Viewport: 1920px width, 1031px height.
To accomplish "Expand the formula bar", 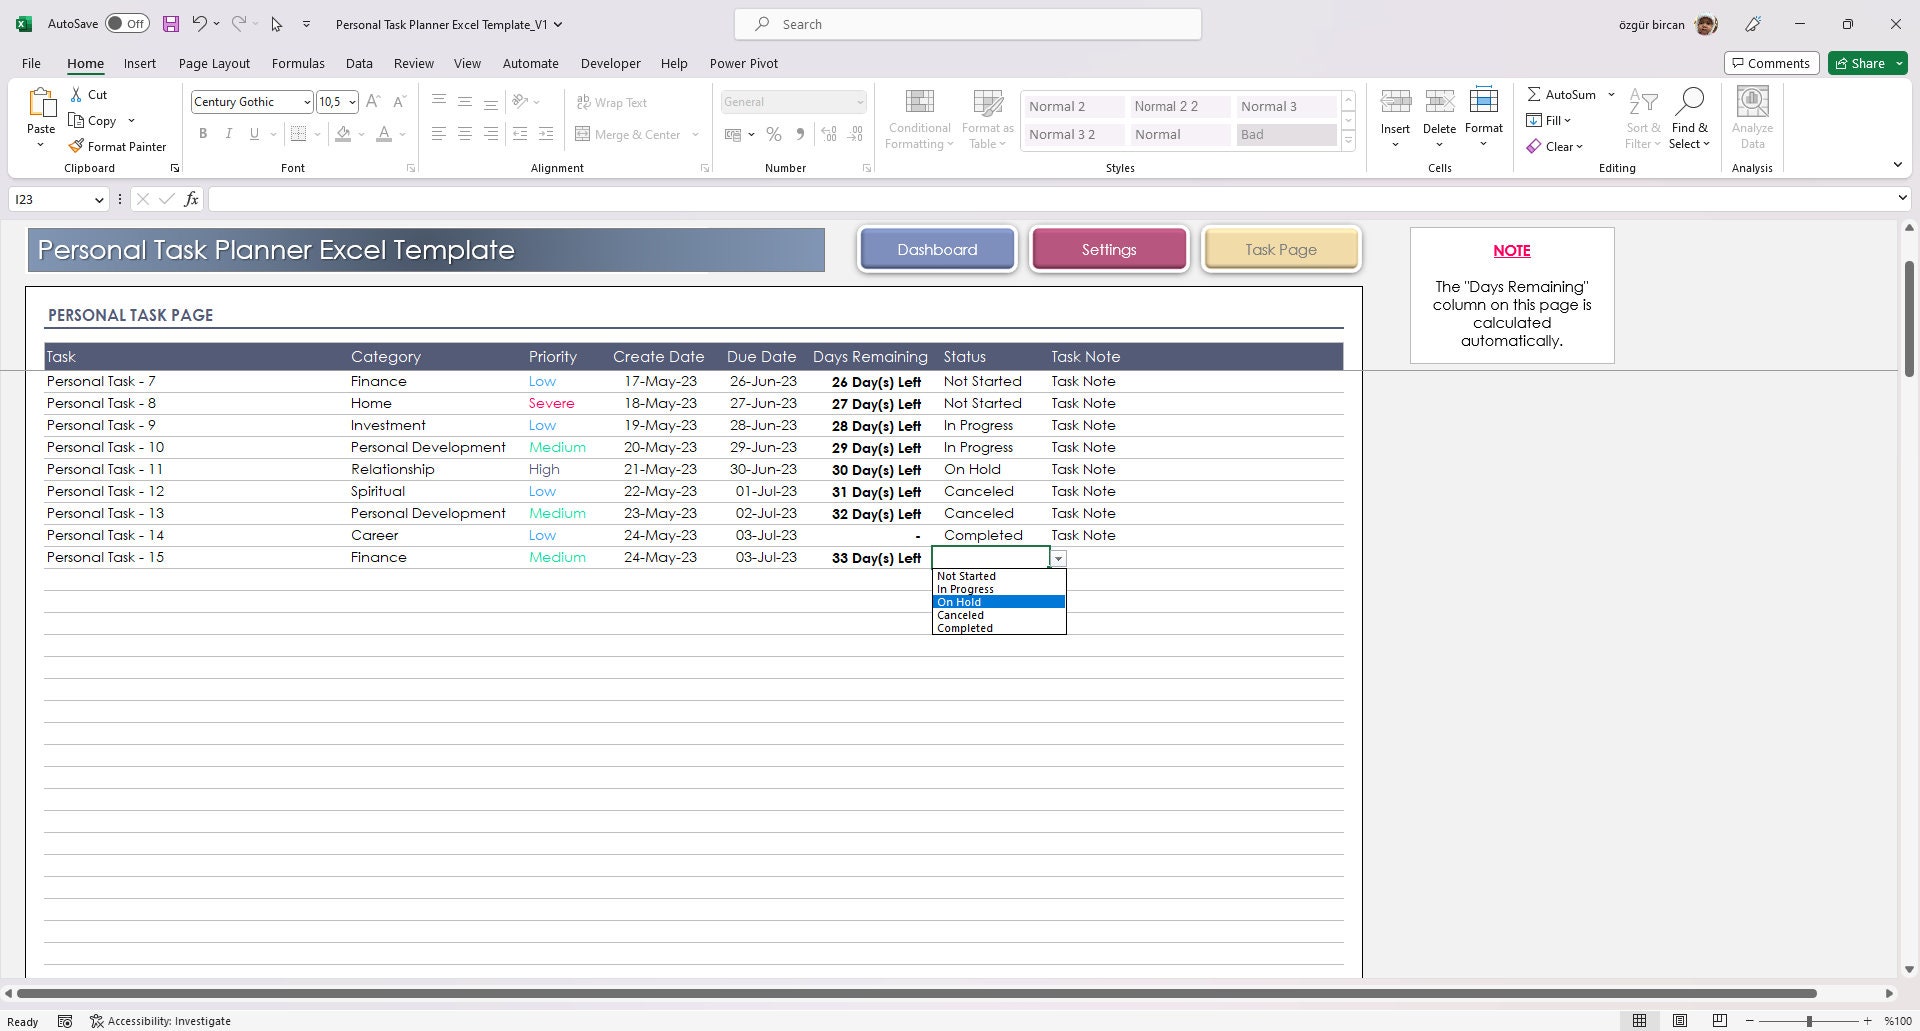I will (x=1902, y=198).
